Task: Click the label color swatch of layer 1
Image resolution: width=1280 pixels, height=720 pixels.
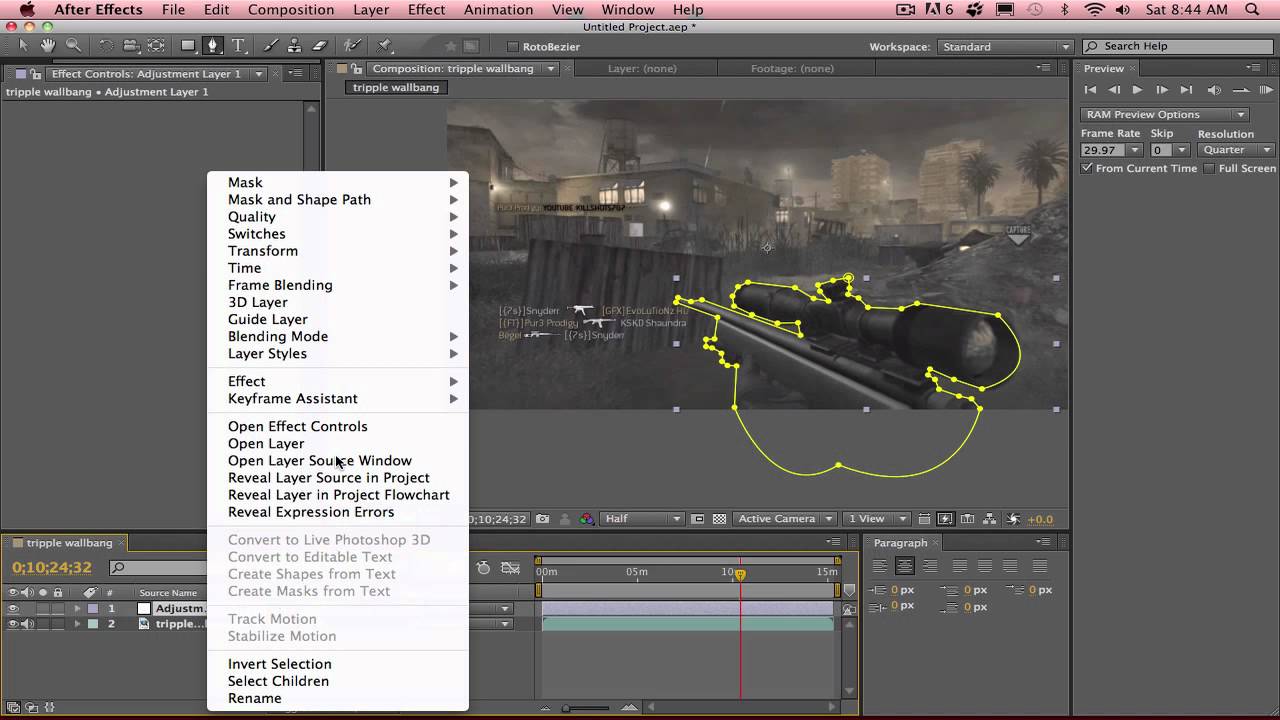Action: tap(93, 608)
